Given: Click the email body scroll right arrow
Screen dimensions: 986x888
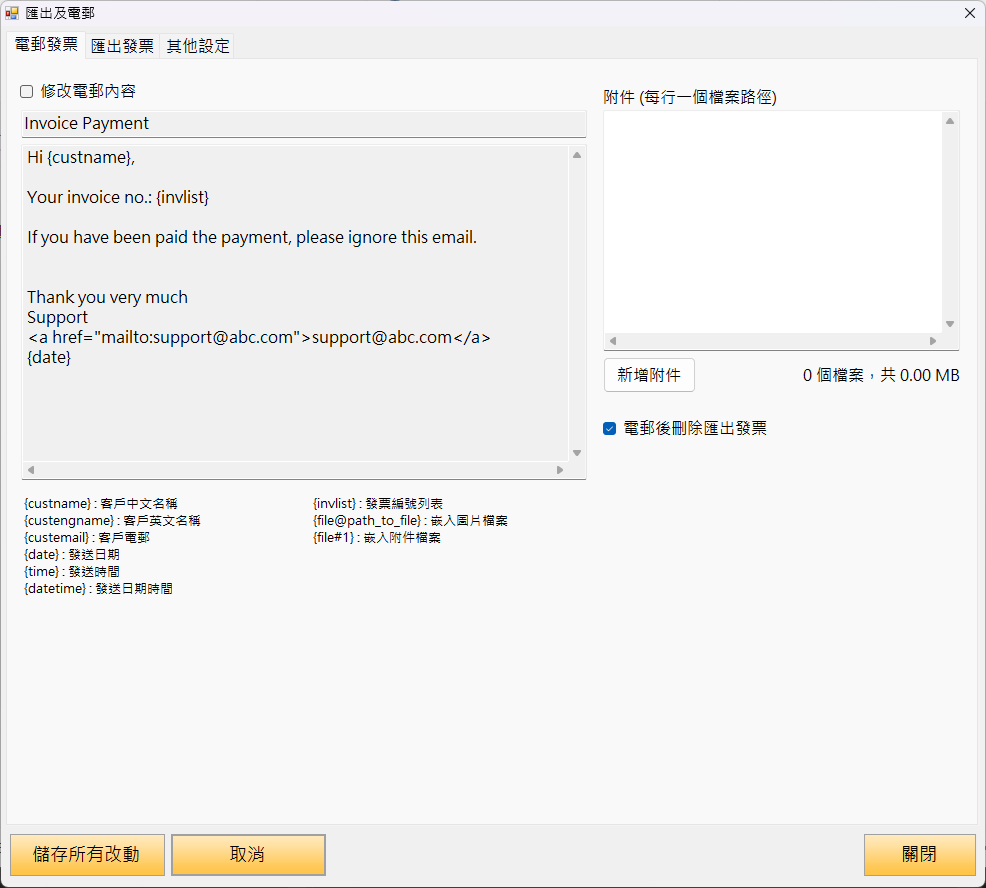Looking at the screenshot, I should pyautogui.click(x=560, y=470).
